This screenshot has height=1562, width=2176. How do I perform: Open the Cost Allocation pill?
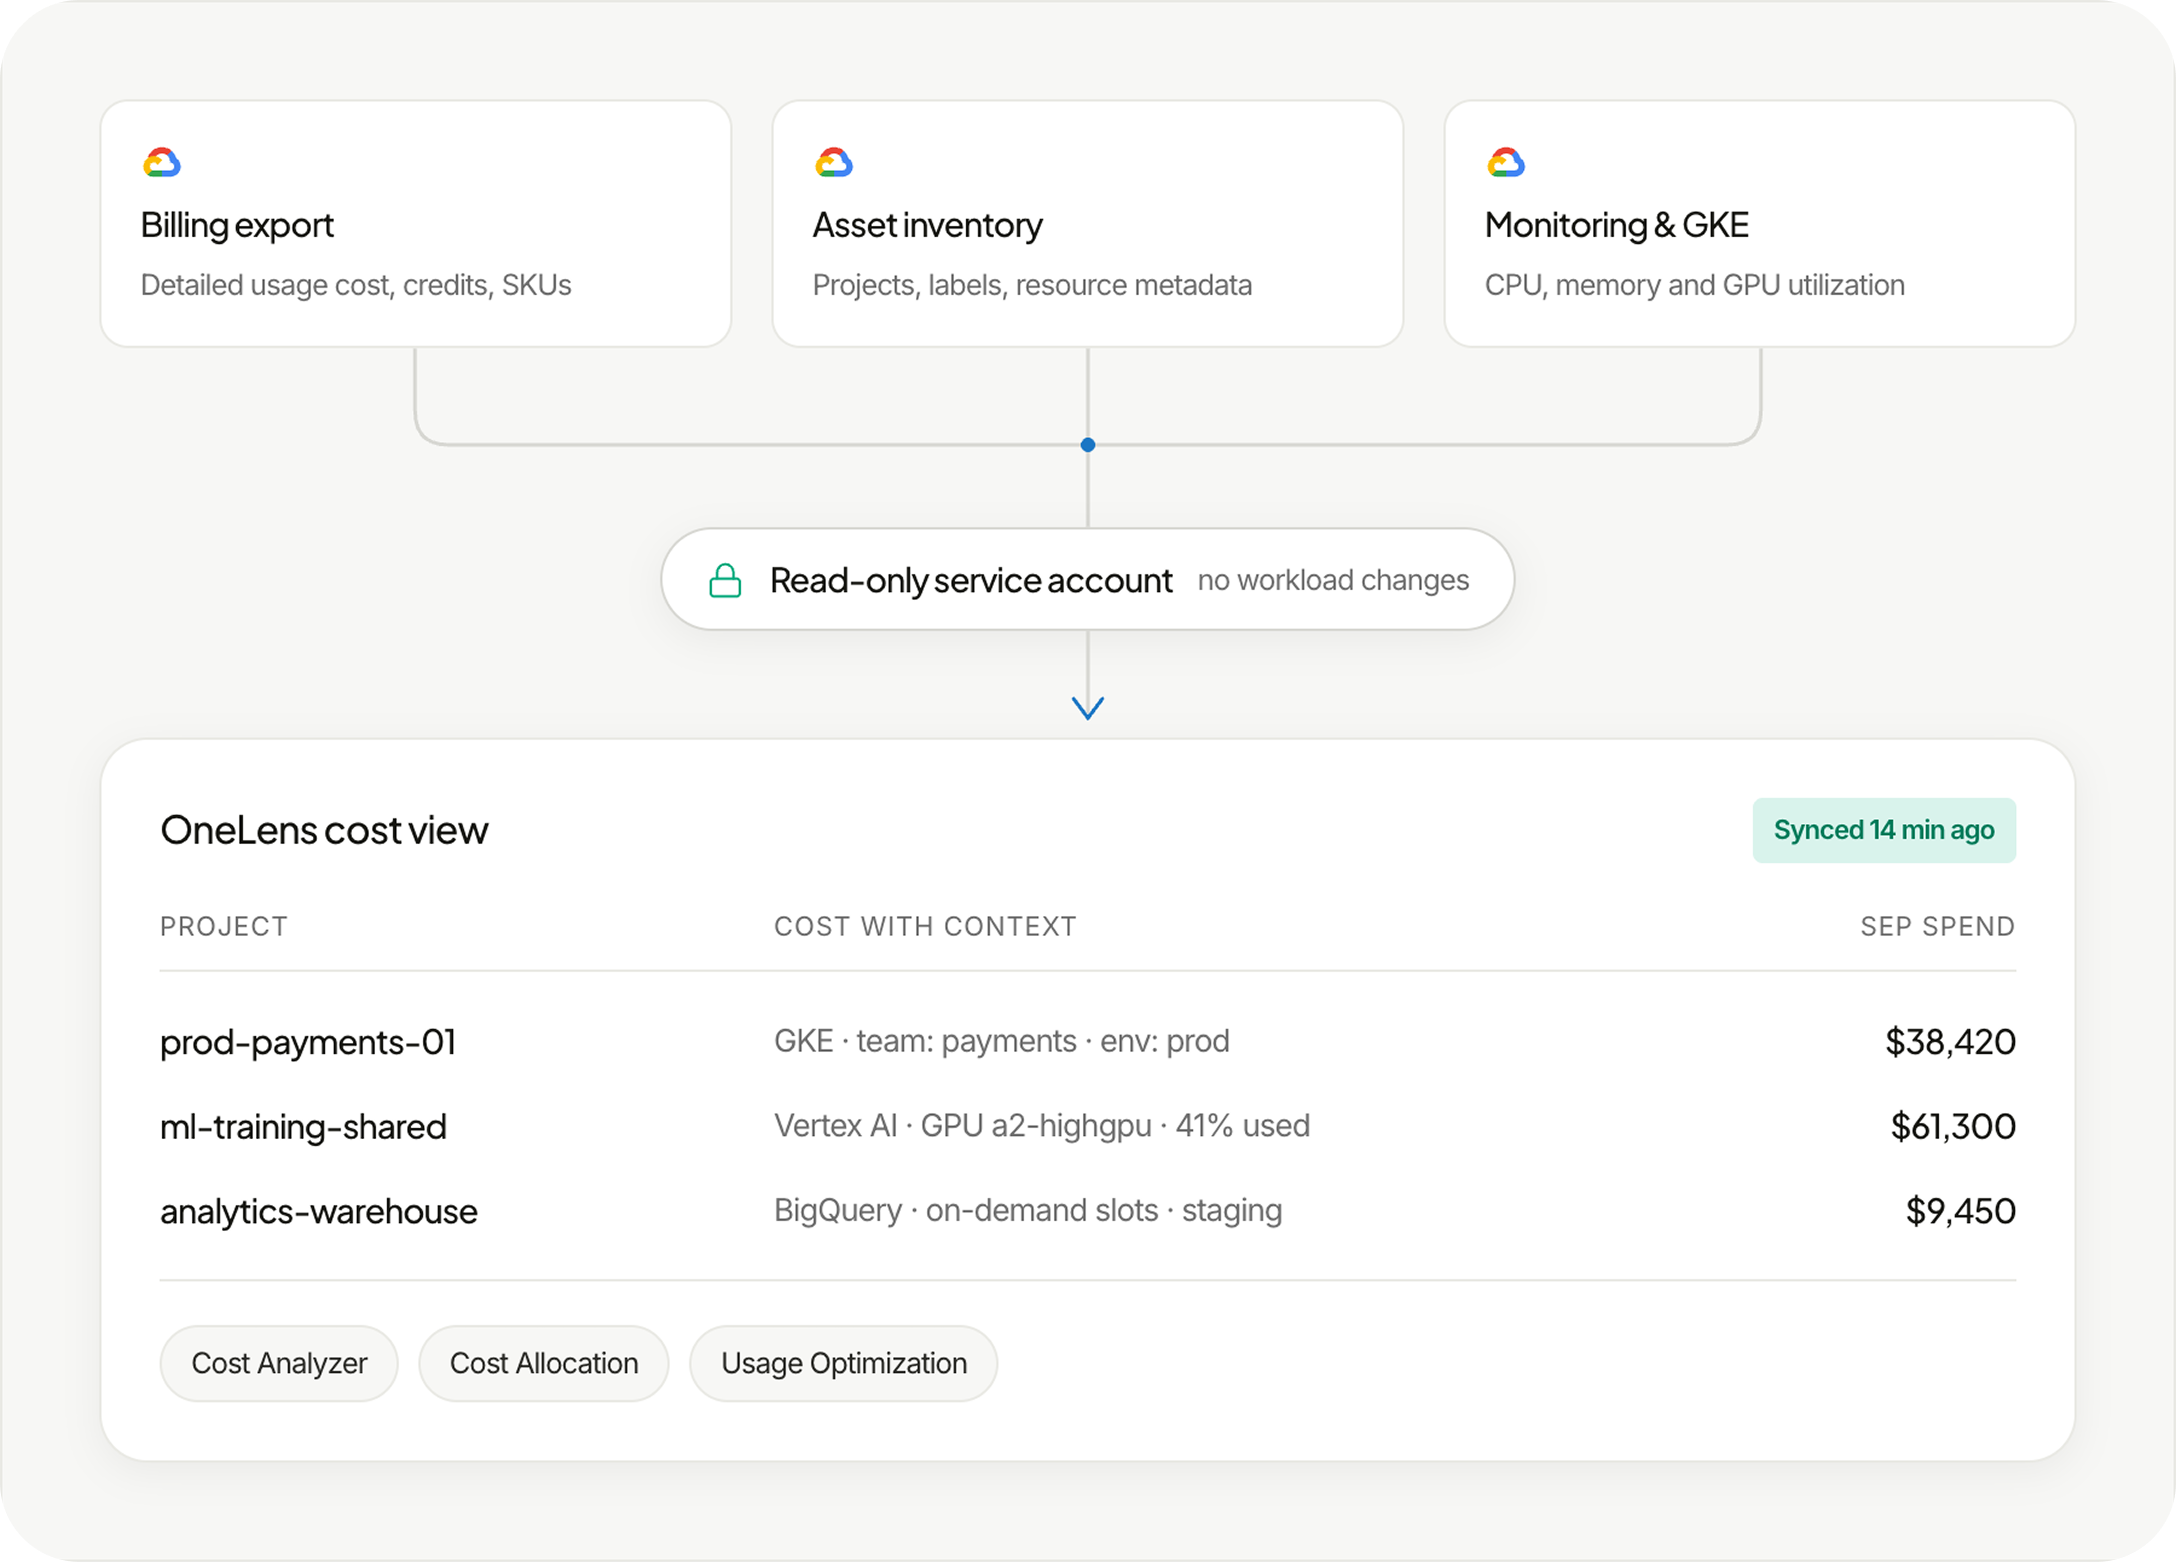point(543,1363)
